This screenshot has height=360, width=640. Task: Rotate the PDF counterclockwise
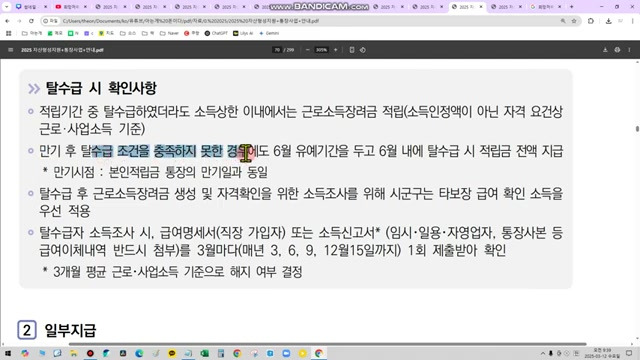point(362,50)
